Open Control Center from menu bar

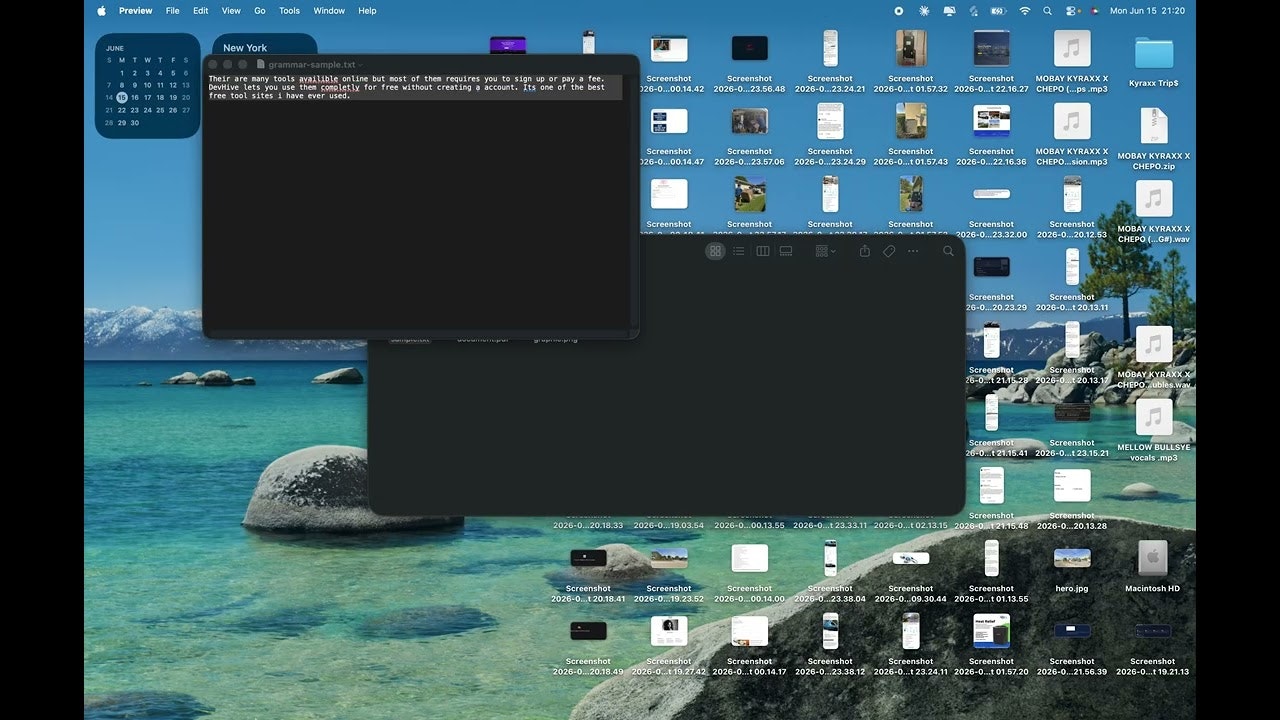(x=1072, y=11)
